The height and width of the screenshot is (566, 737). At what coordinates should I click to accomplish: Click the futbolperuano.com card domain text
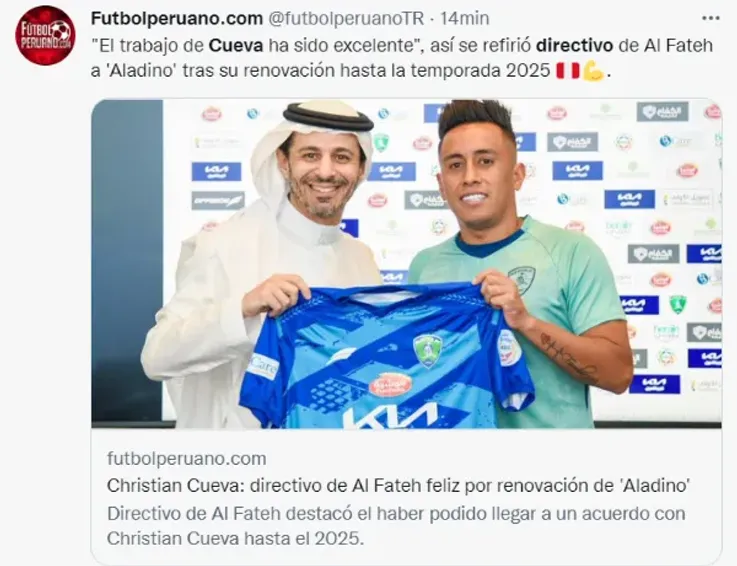187,458
